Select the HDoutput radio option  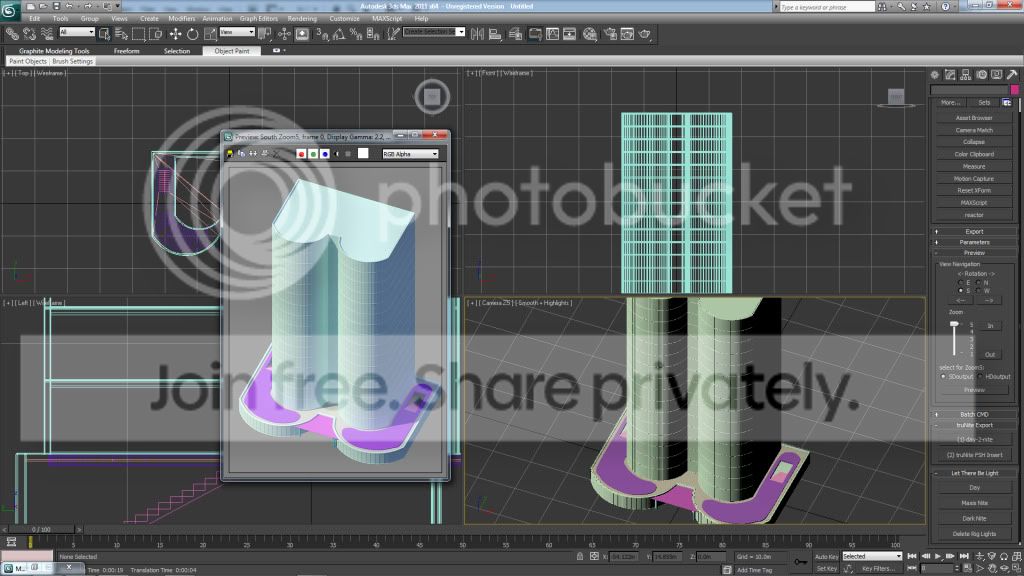coord(980,377)
